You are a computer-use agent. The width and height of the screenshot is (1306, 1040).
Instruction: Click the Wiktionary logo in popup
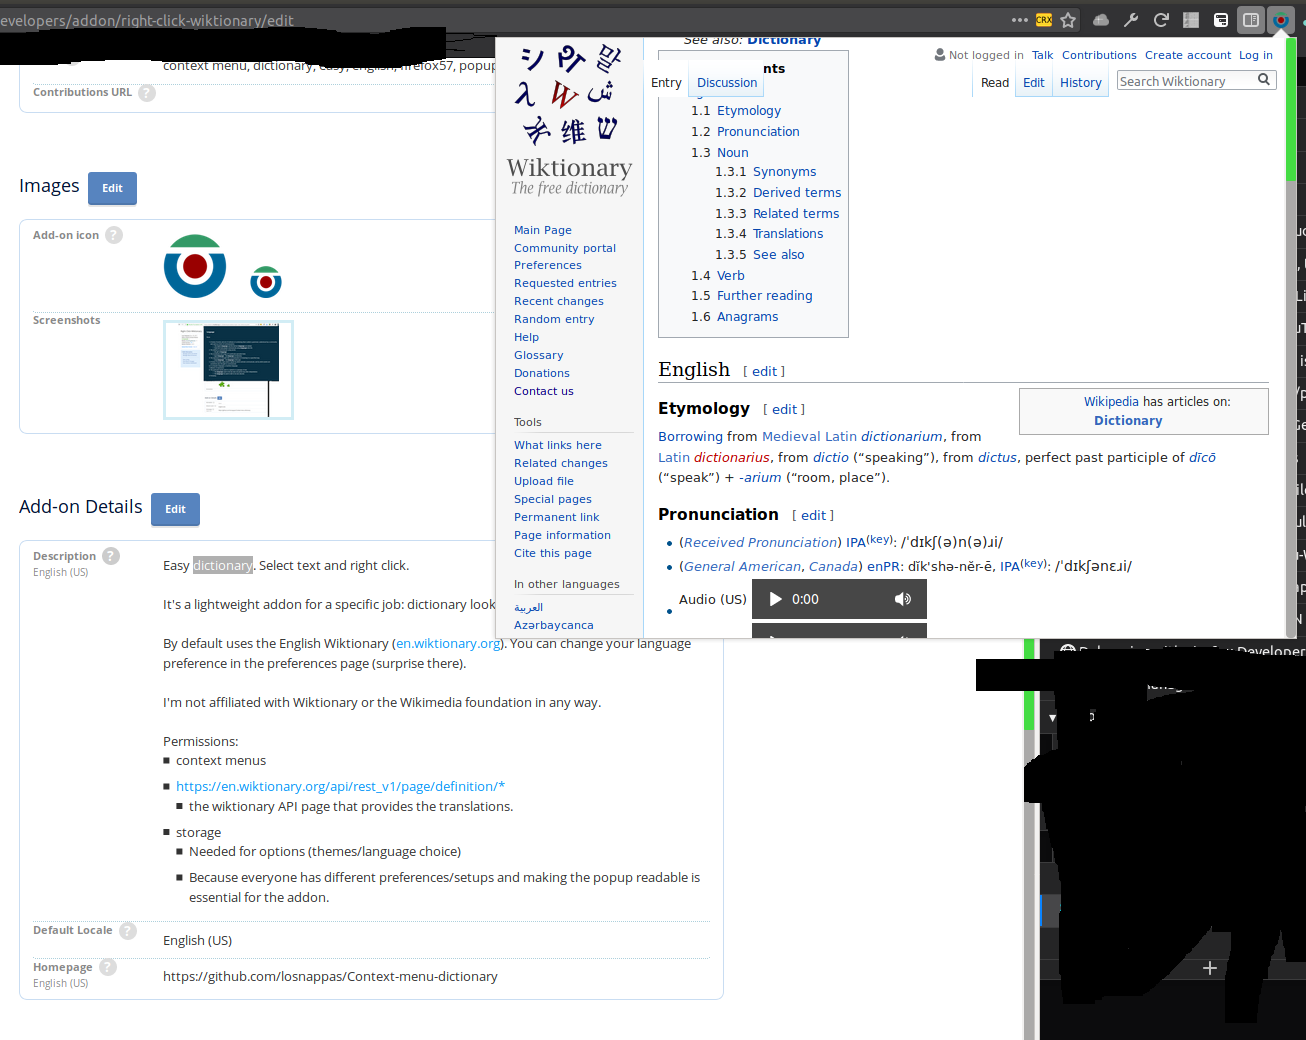(x=569, y=120)
